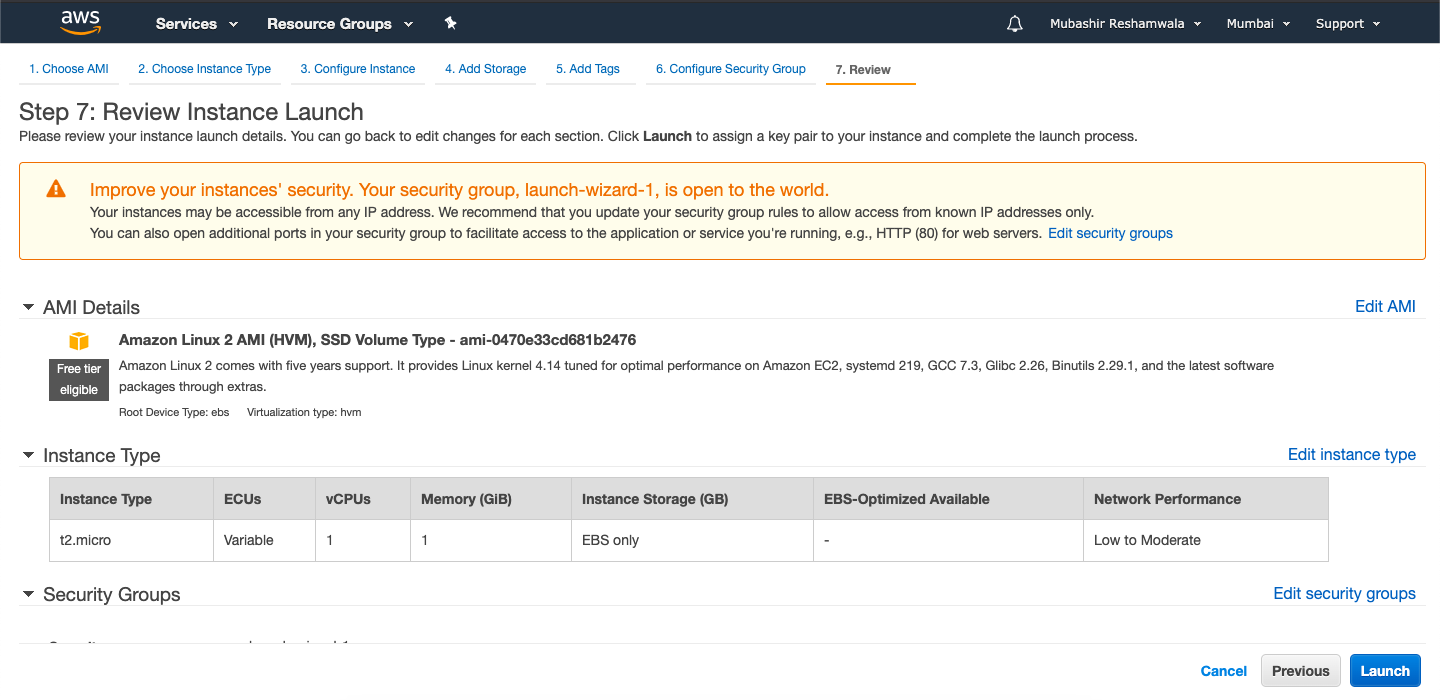
Task: Click the Low to Moderate network cell
Action: click(x=1205, y=540)
